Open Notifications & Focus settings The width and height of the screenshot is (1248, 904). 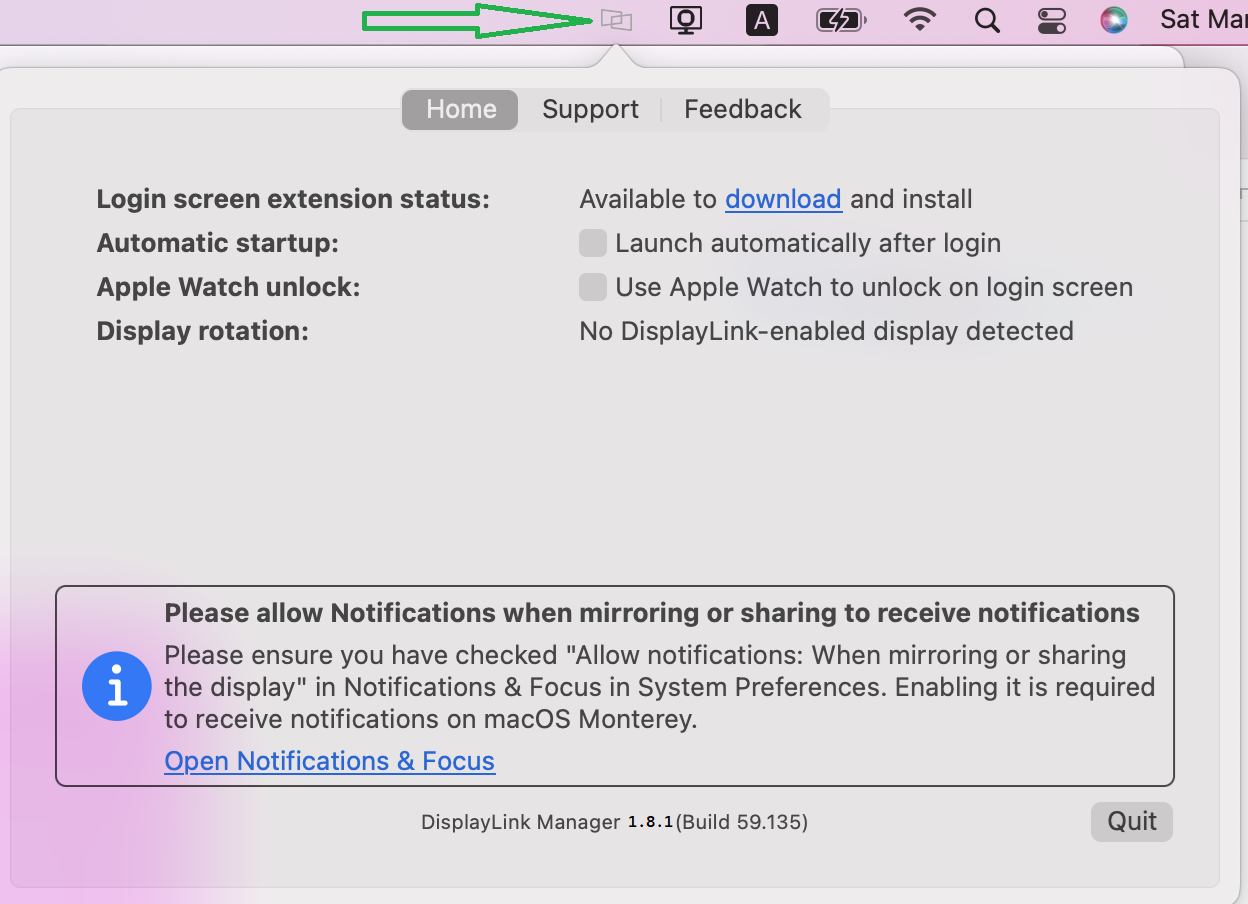(x=329, y=761)
